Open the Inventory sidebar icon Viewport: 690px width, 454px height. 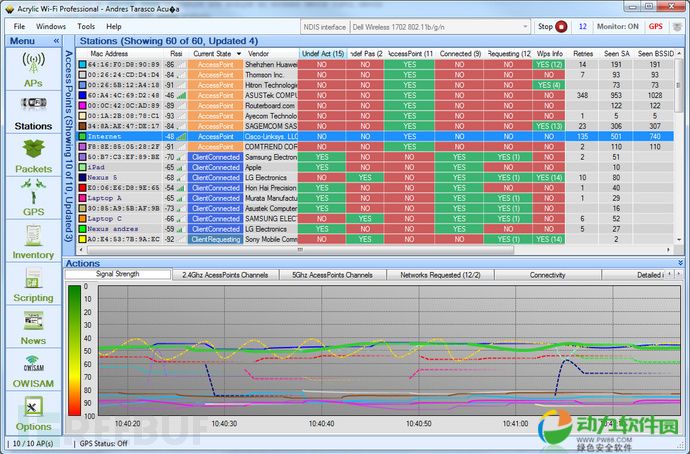coord(32,241)
